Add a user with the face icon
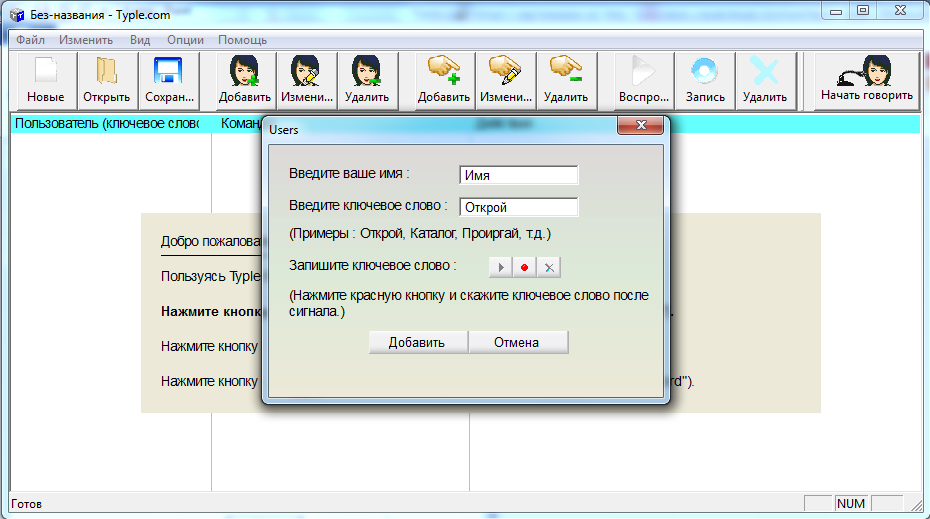This screenshot has height=519, width=930. pyautogui.click(x=245, y=80)
